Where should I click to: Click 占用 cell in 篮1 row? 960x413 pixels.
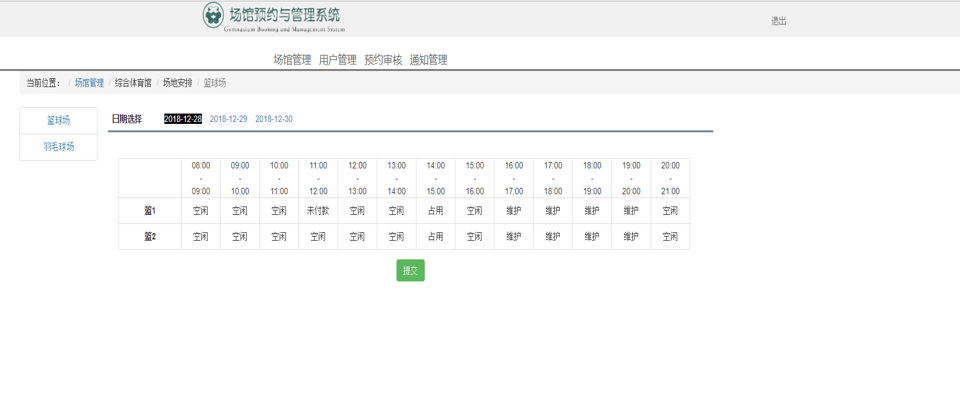pyautogui.click(x=436, y=210)
